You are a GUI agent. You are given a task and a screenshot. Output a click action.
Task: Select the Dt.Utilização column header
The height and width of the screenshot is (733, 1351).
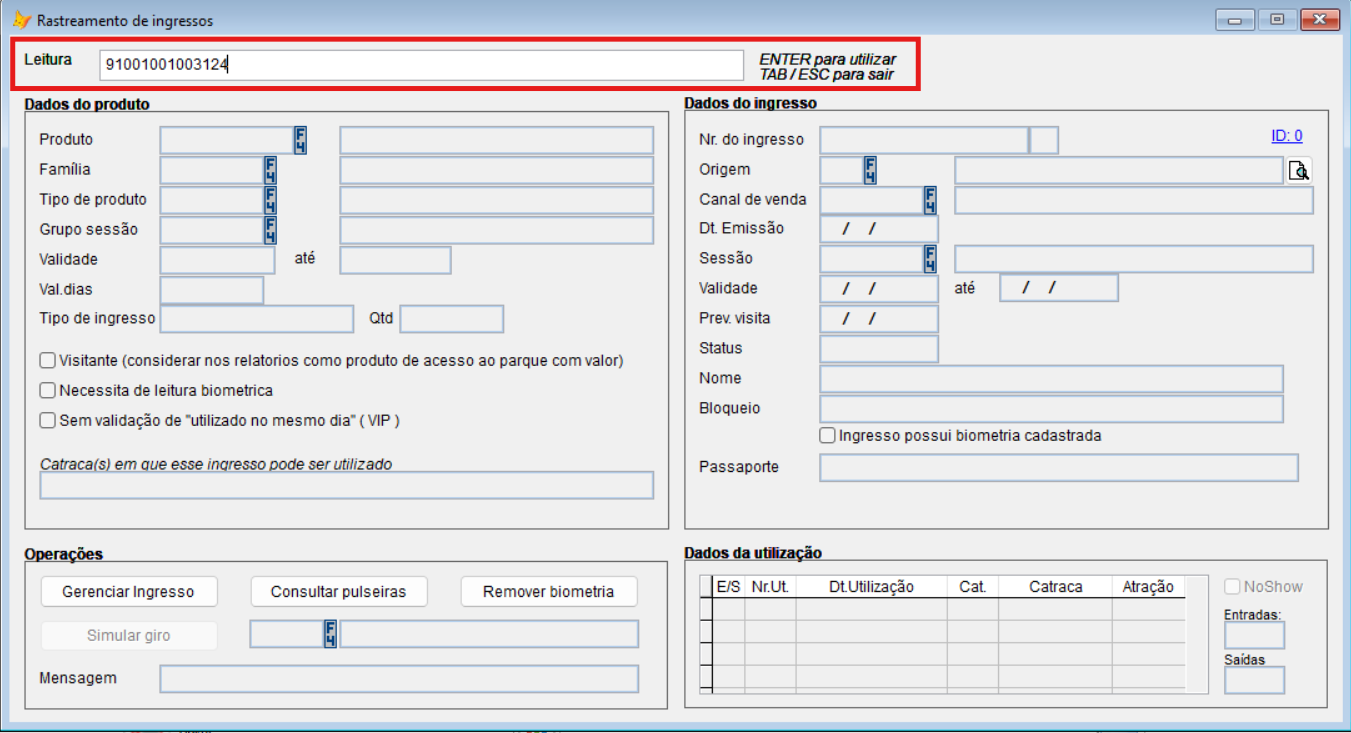point(871,587)
